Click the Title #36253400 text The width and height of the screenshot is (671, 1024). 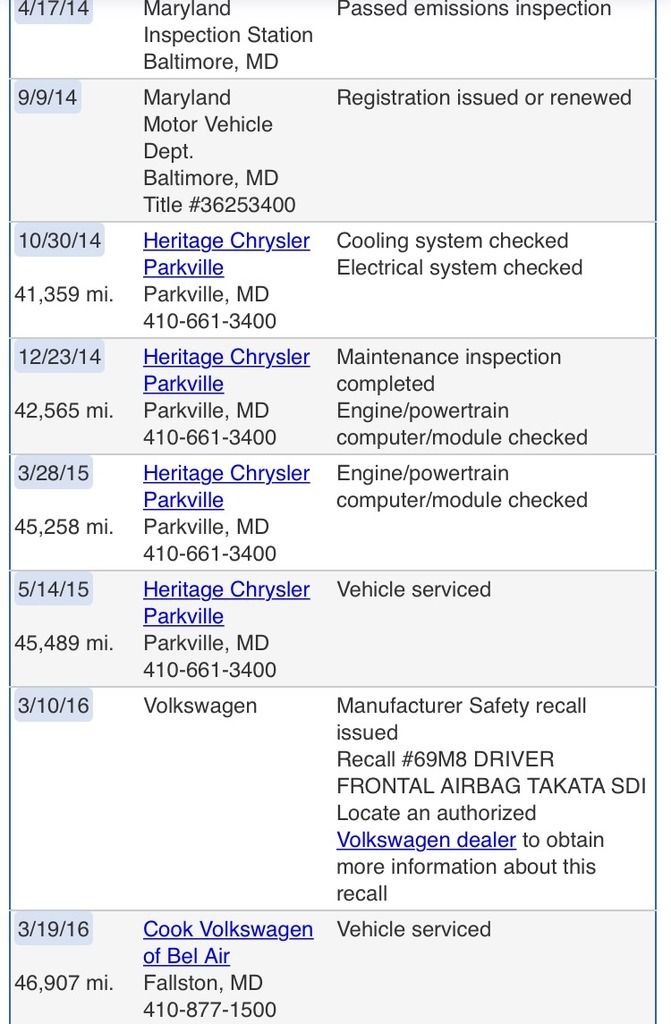pos(219,205)
